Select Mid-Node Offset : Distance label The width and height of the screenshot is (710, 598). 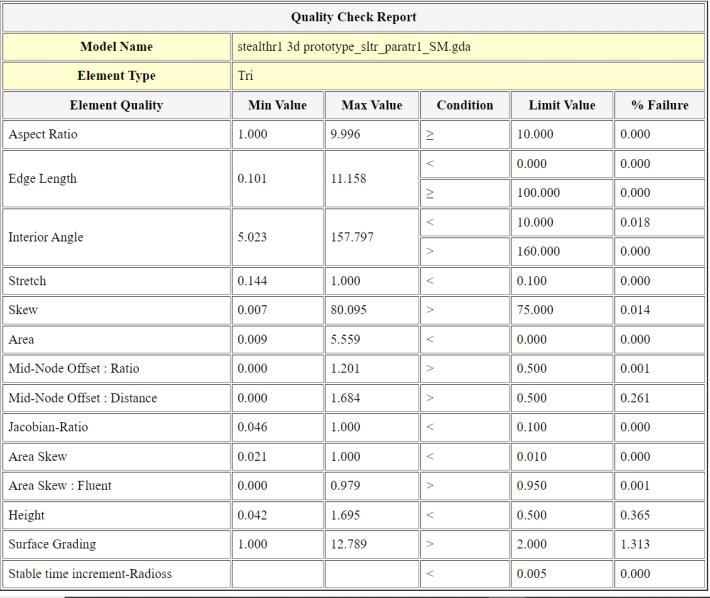point(83,398)
